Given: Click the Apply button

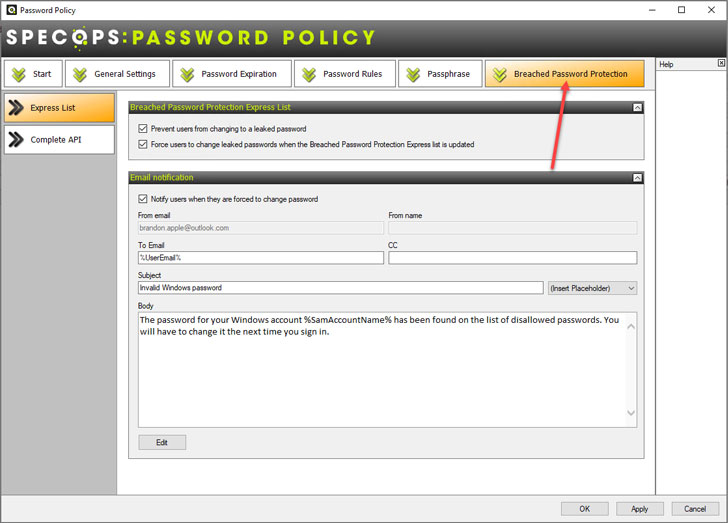Looking at the screenshot, I should [639, 509].
